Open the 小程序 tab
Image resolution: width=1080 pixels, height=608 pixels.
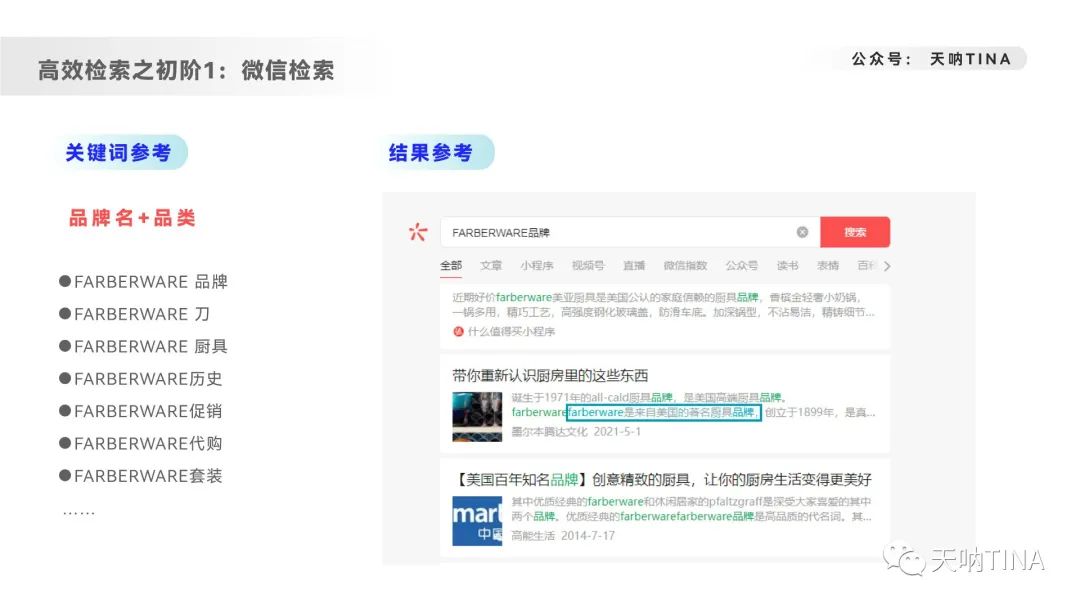[x=538, y=265]
